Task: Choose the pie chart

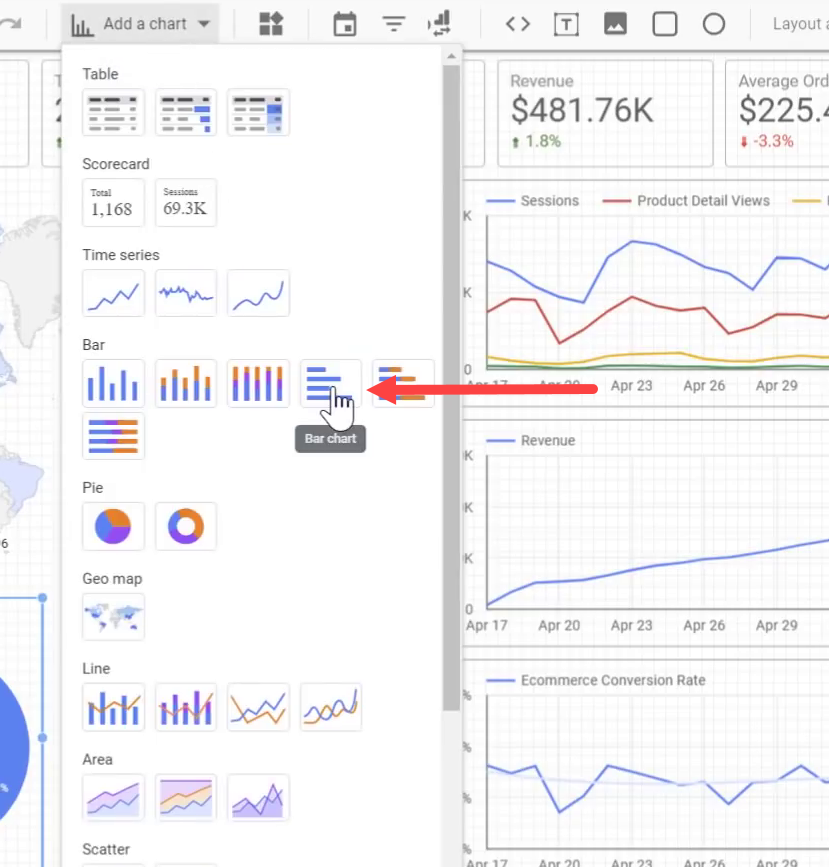Action: [x=113, y=526]
